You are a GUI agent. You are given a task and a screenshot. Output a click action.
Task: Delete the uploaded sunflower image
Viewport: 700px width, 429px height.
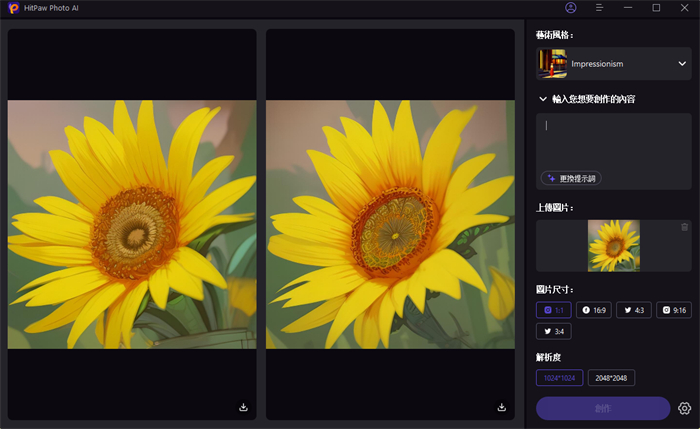[x=684, y=227]
